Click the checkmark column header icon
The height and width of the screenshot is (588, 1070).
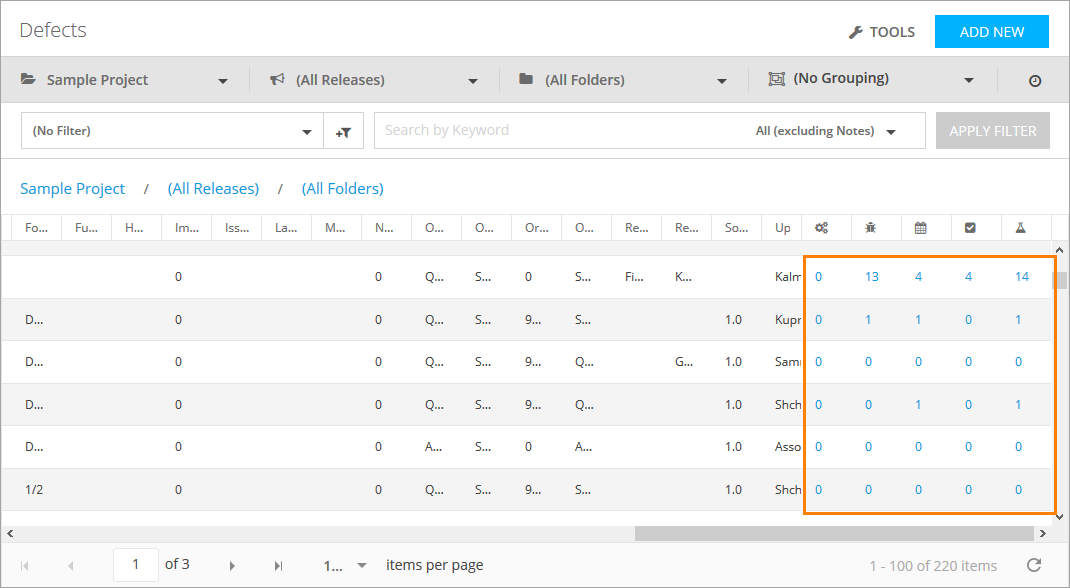point(970,228)
